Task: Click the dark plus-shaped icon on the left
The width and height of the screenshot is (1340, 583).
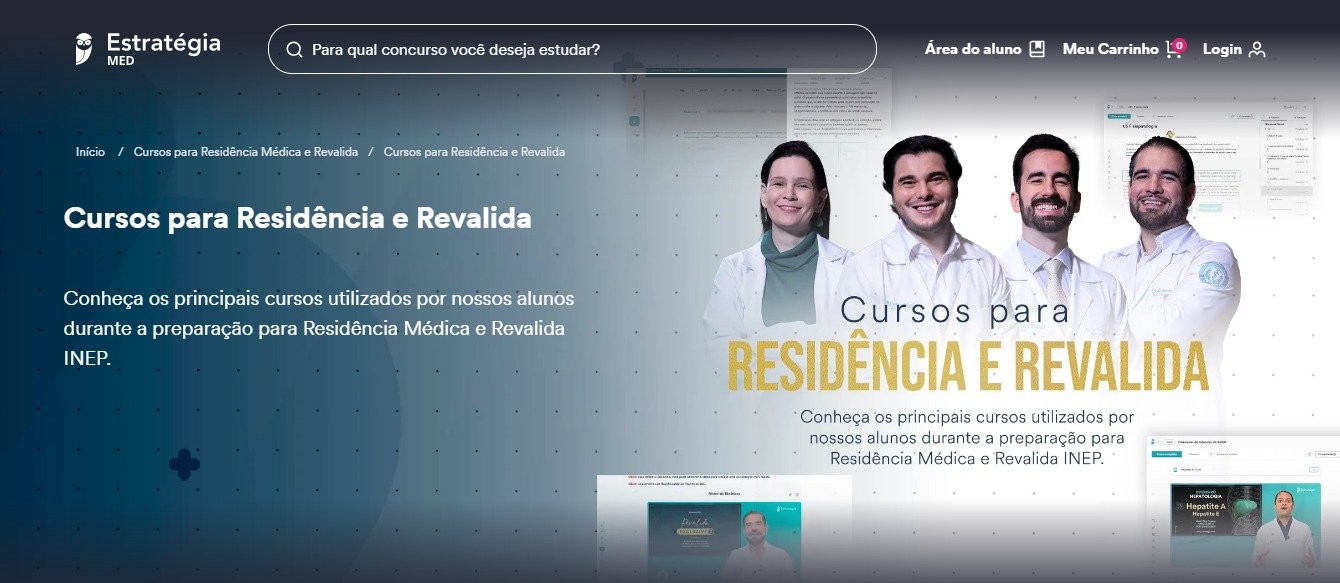Action: click(x=184, y=464)
